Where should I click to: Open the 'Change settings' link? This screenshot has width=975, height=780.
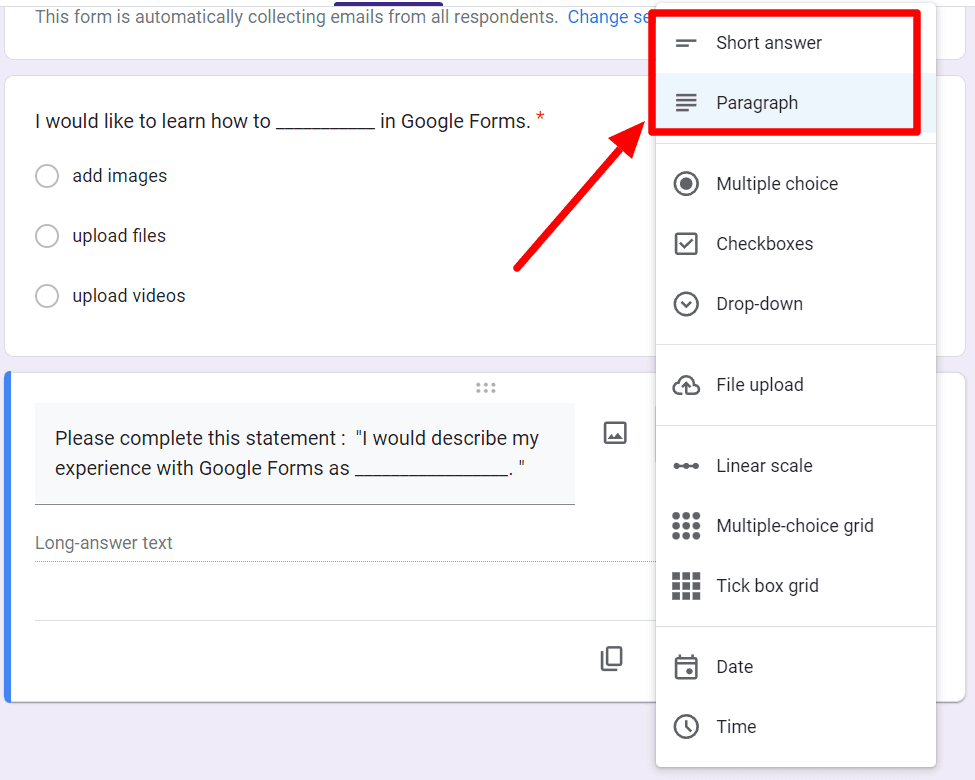[608, 17]
